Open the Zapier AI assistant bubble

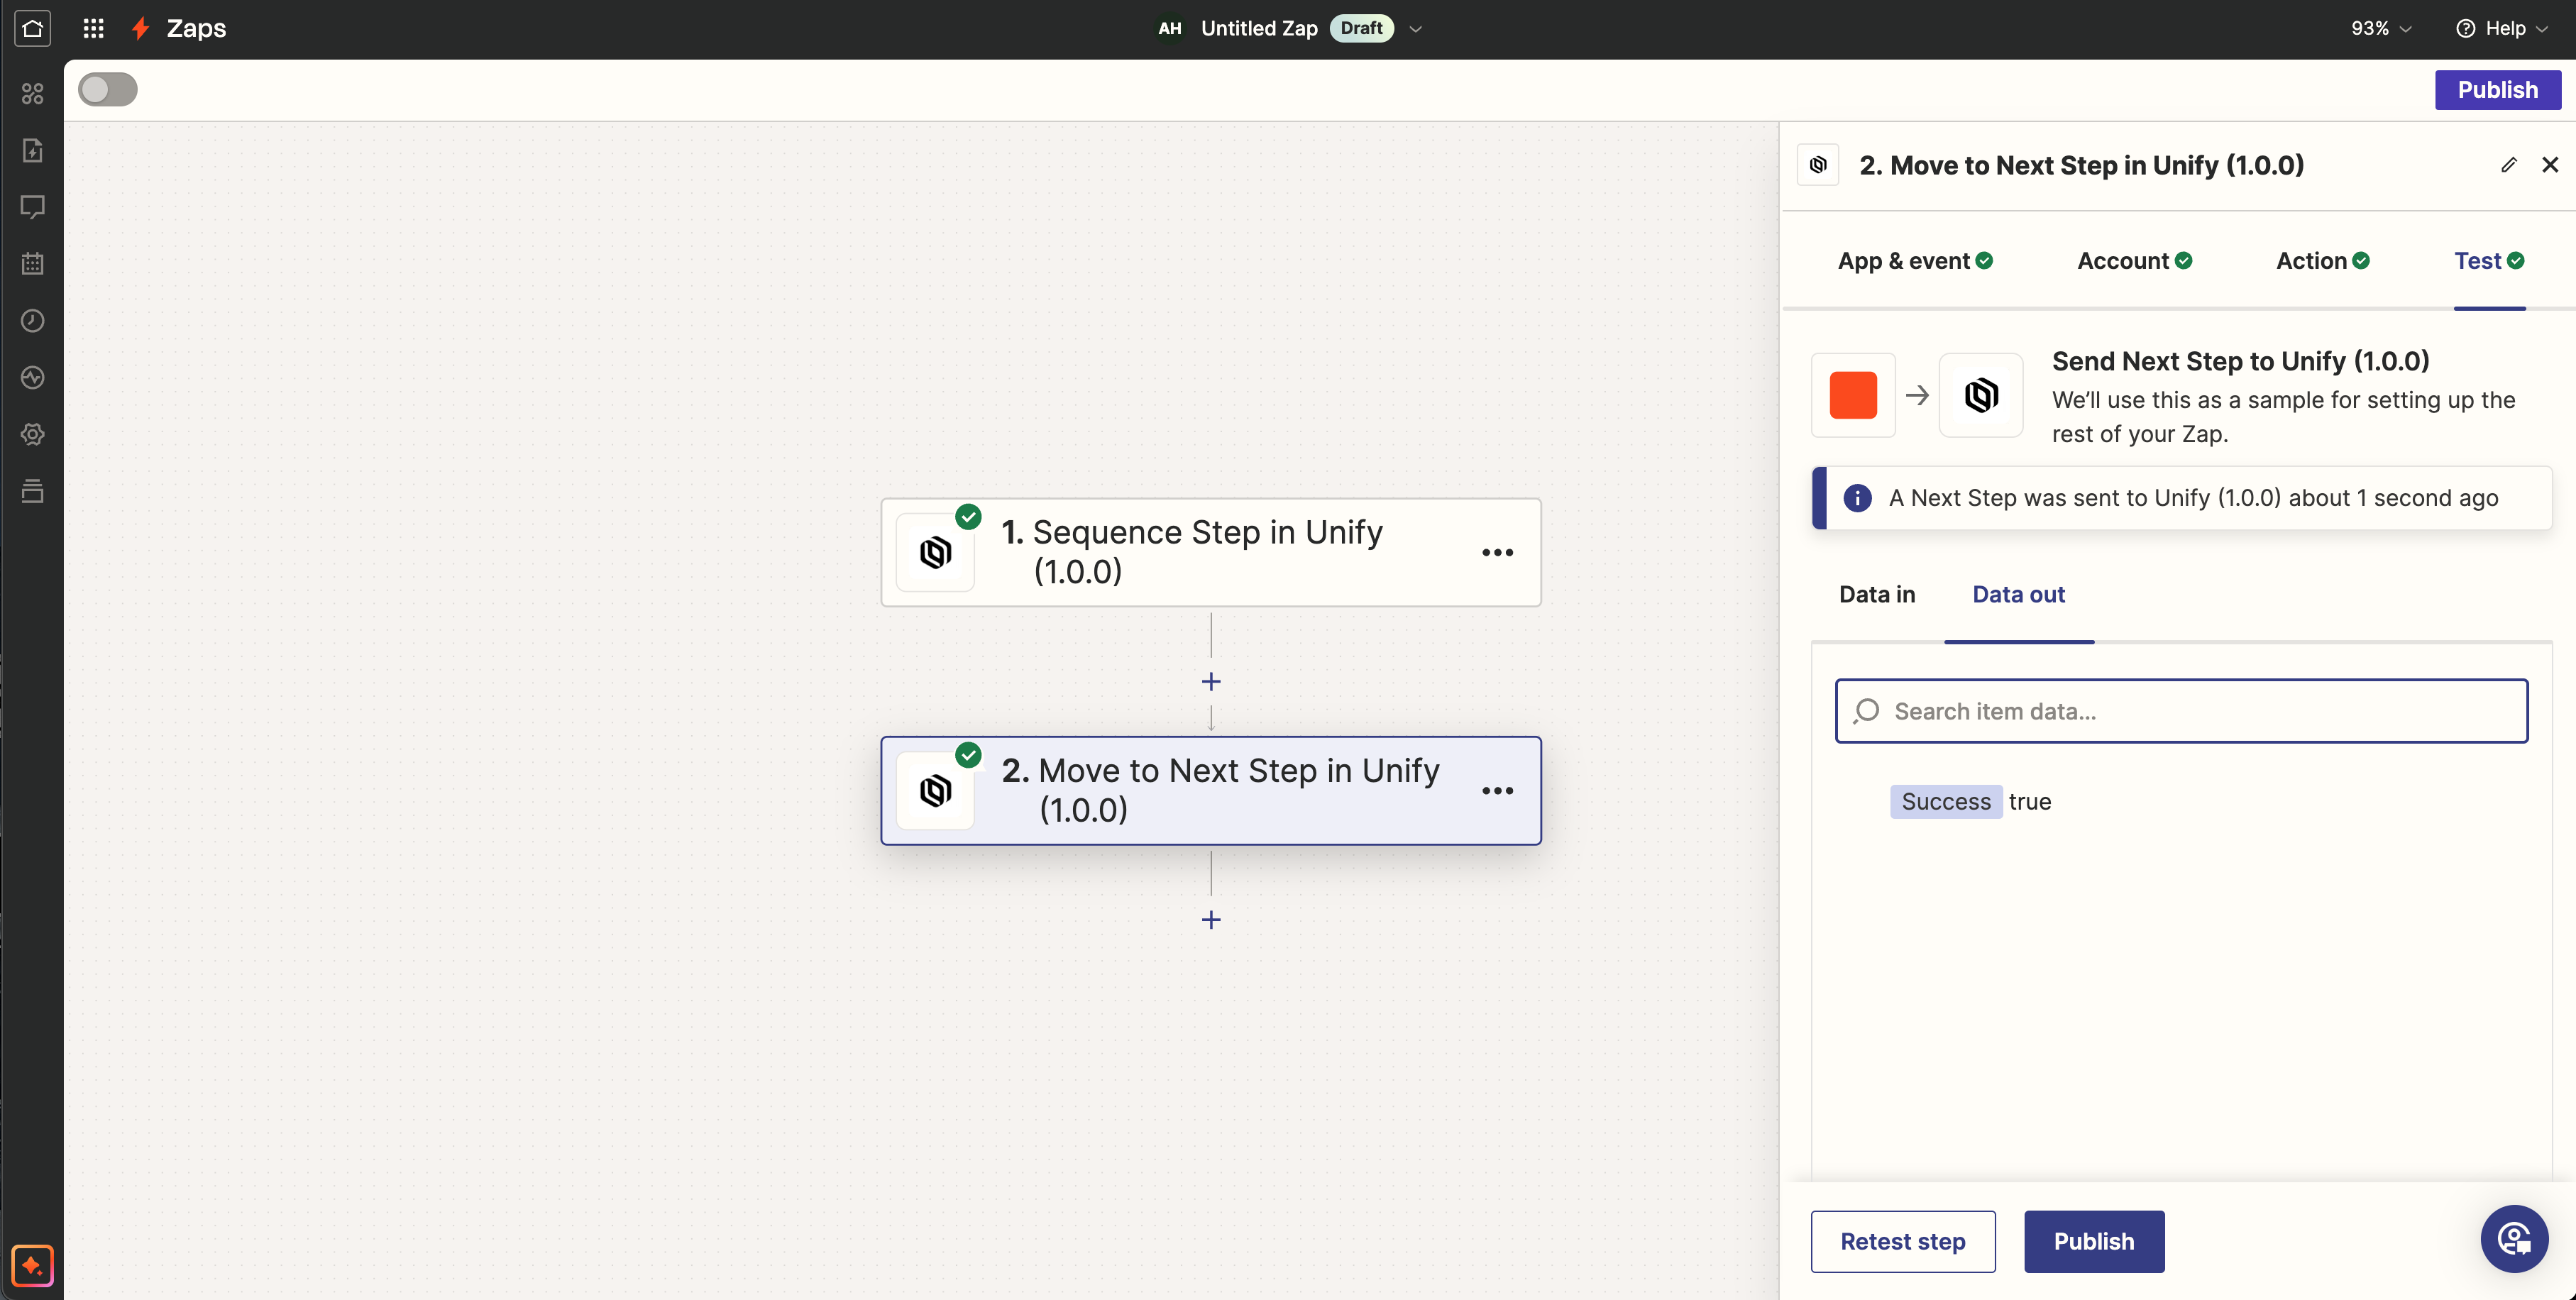click(x=2514, y=1239)
